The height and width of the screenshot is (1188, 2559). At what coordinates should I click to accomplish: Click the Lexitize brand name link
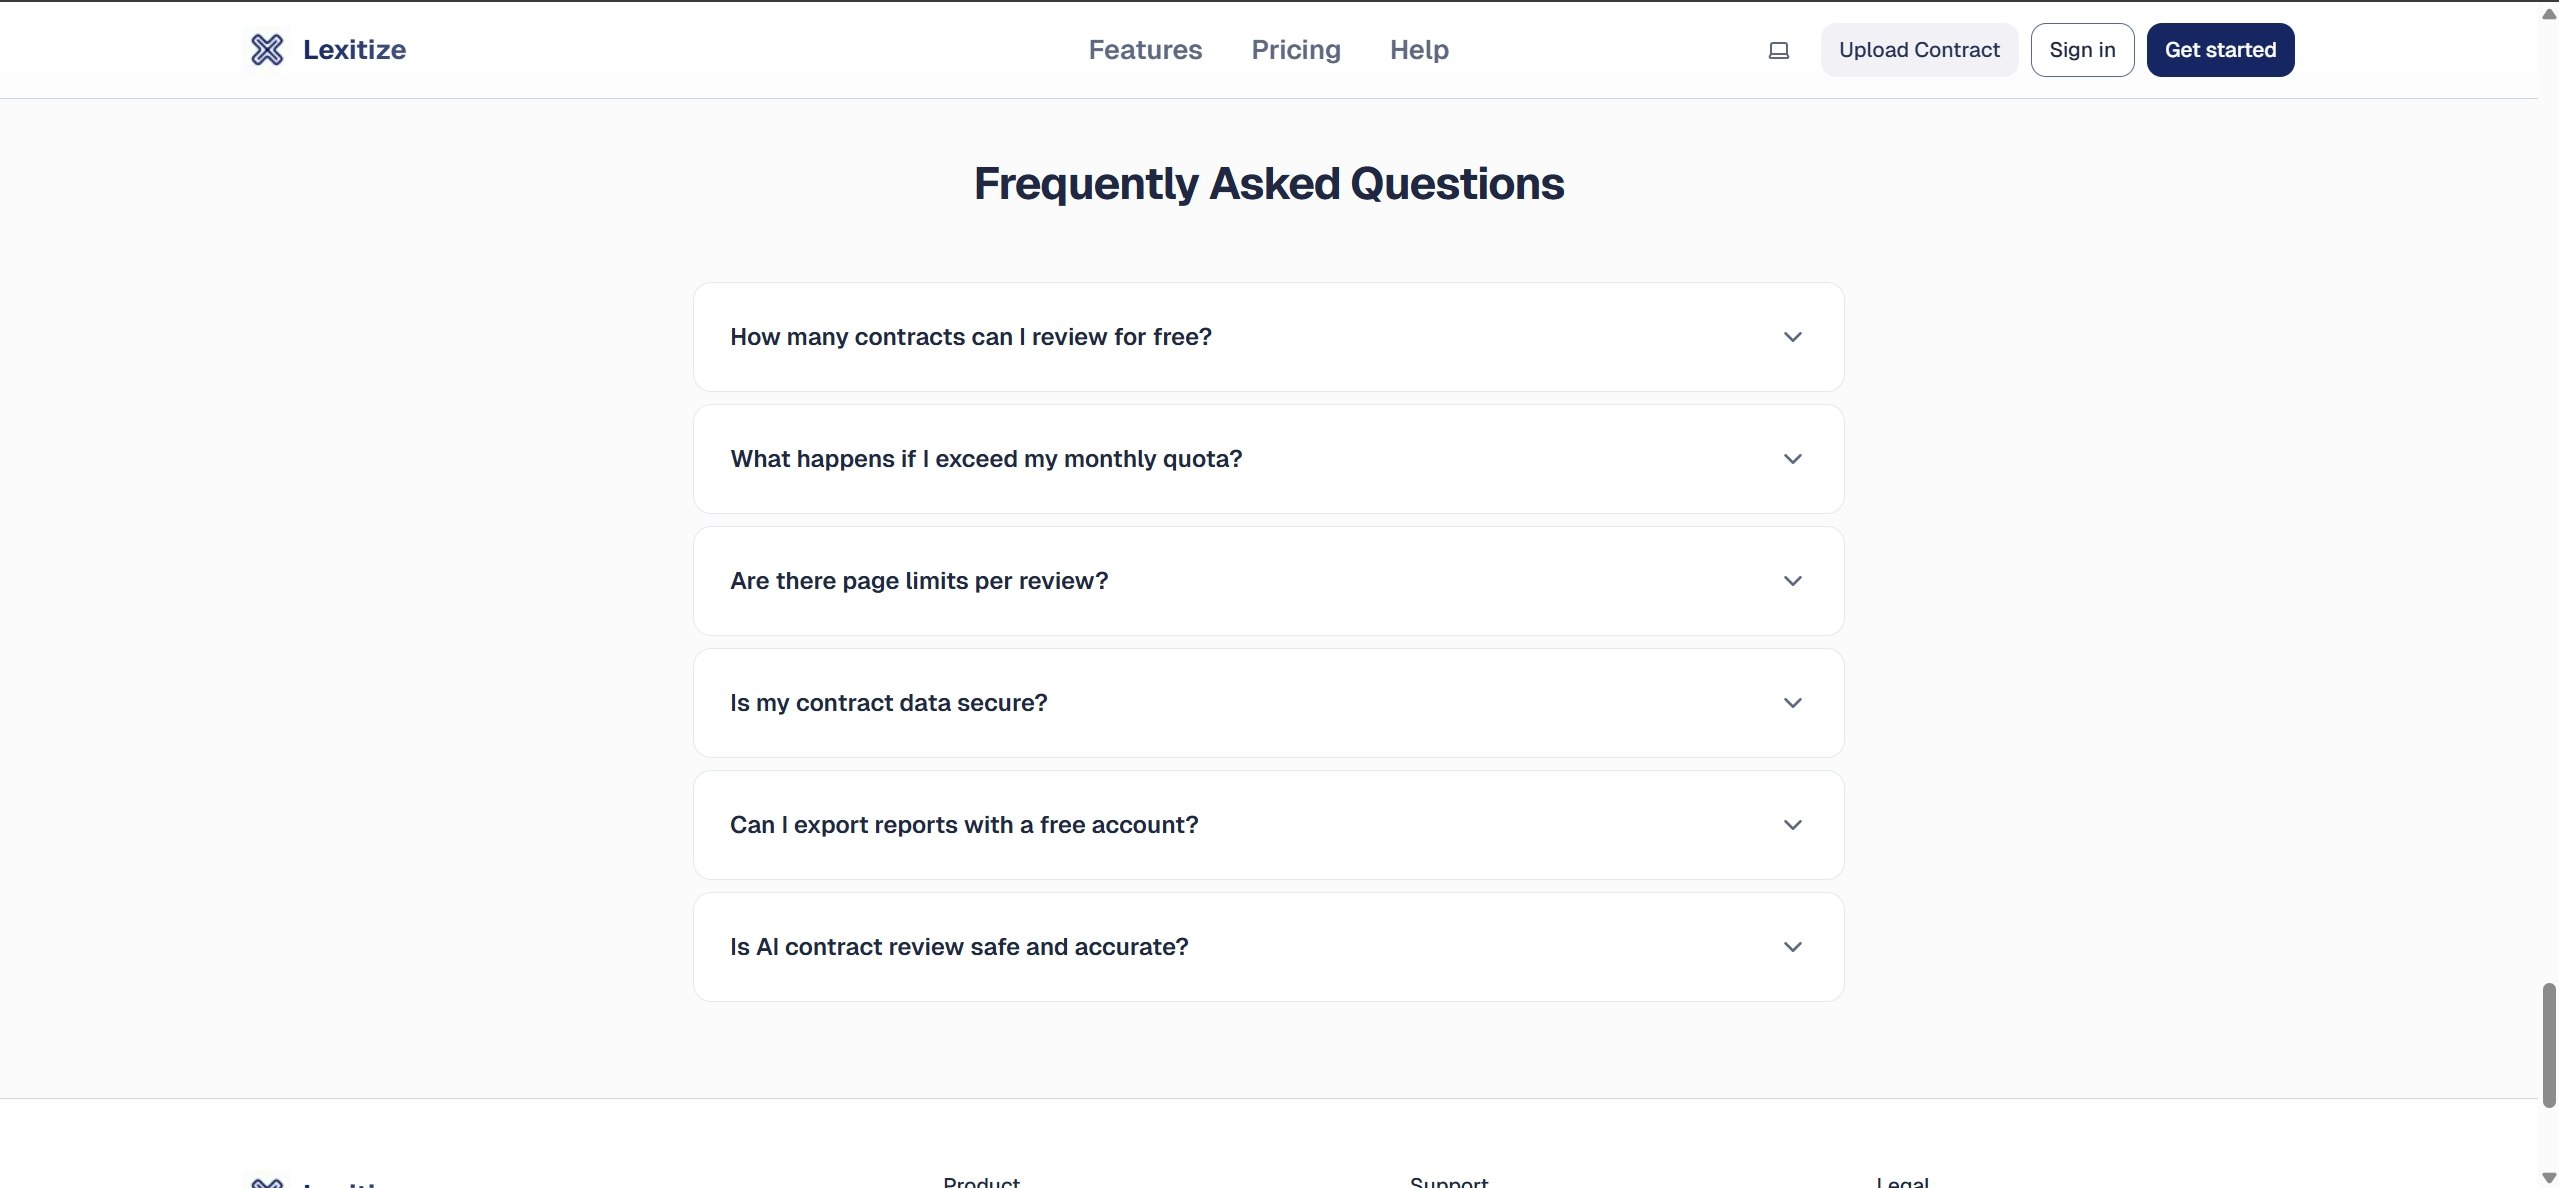coord(354,50)
